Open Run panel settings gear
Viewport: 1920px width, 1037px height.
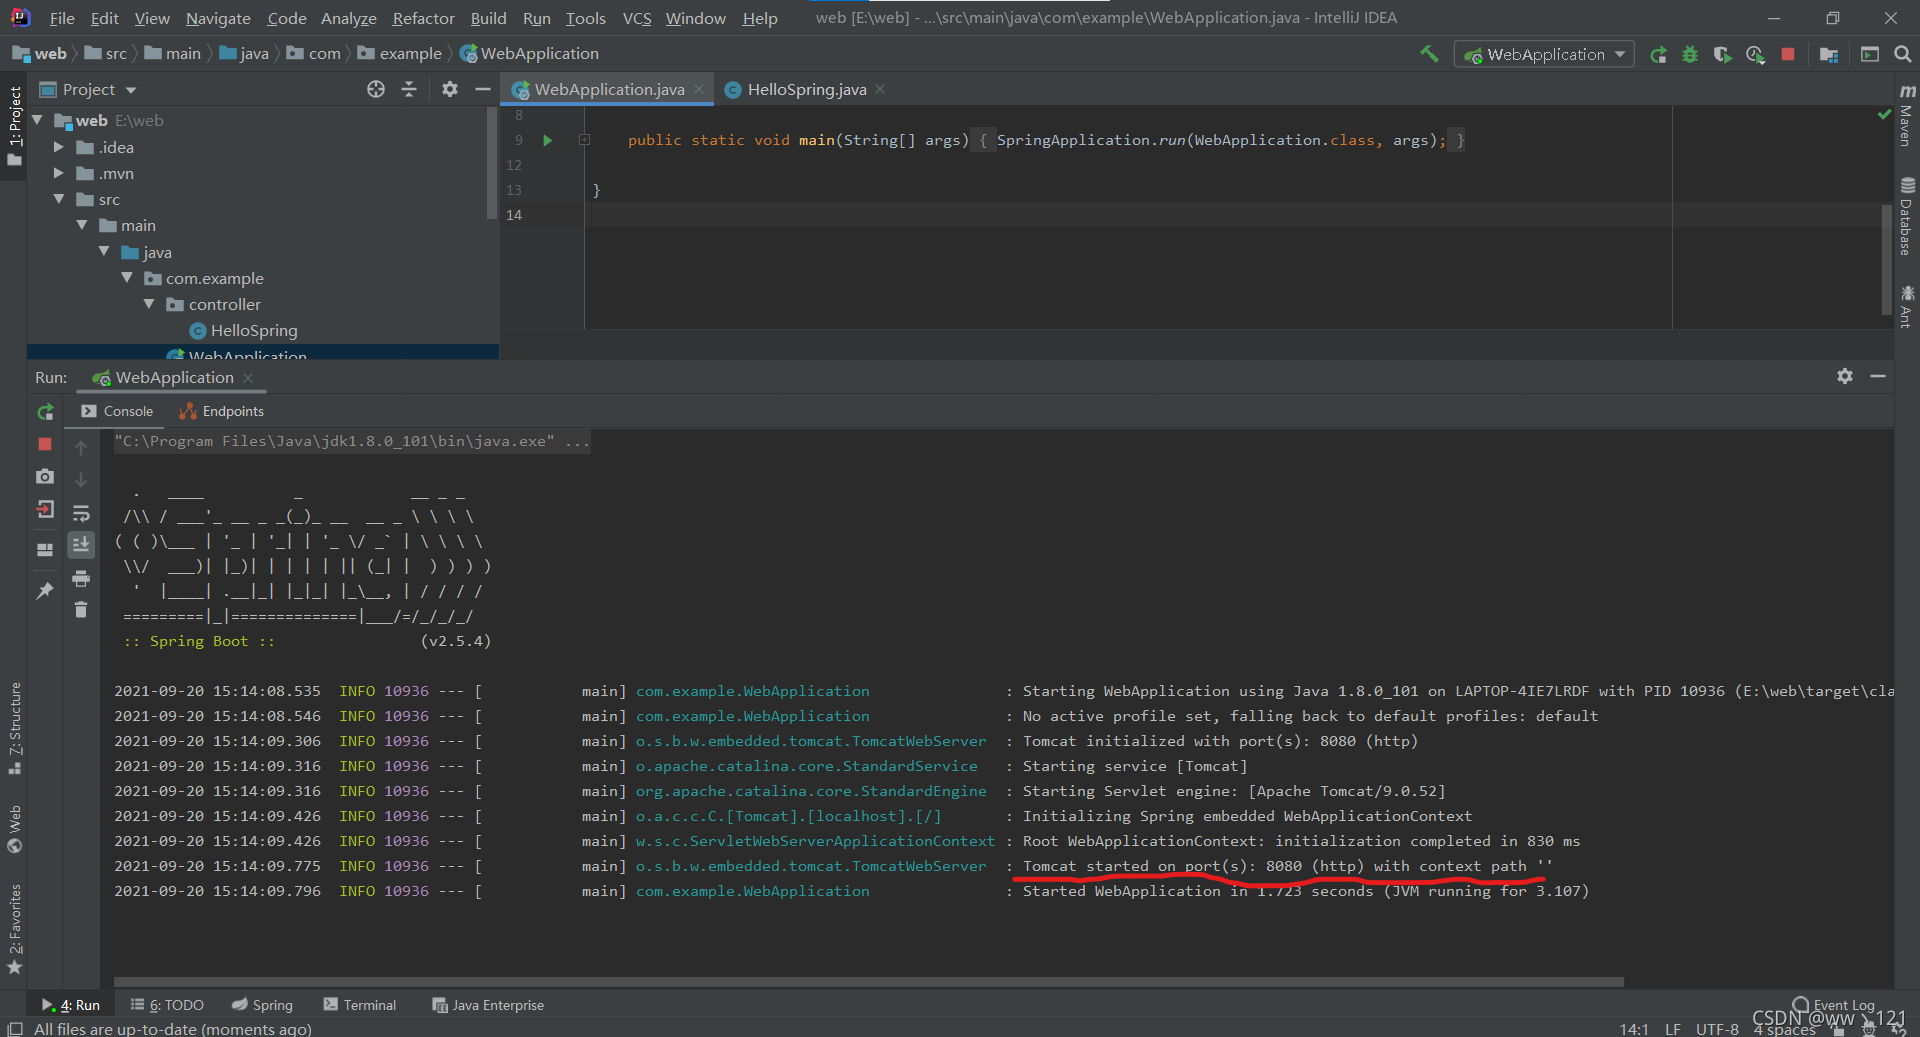(1845, 376)
